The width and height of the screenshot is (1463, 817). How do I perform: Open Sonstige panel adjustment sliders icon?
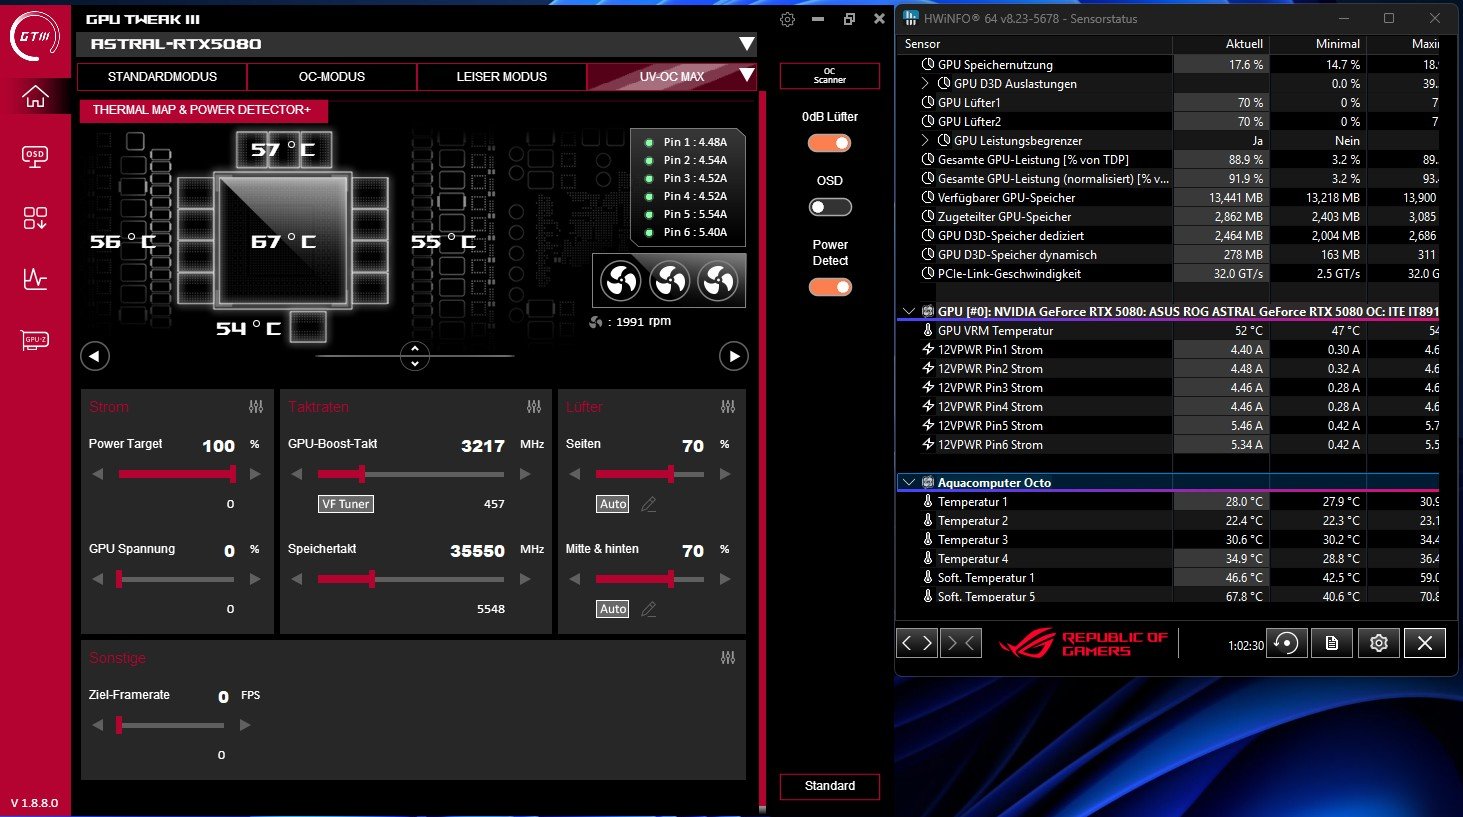coord(728,658)
